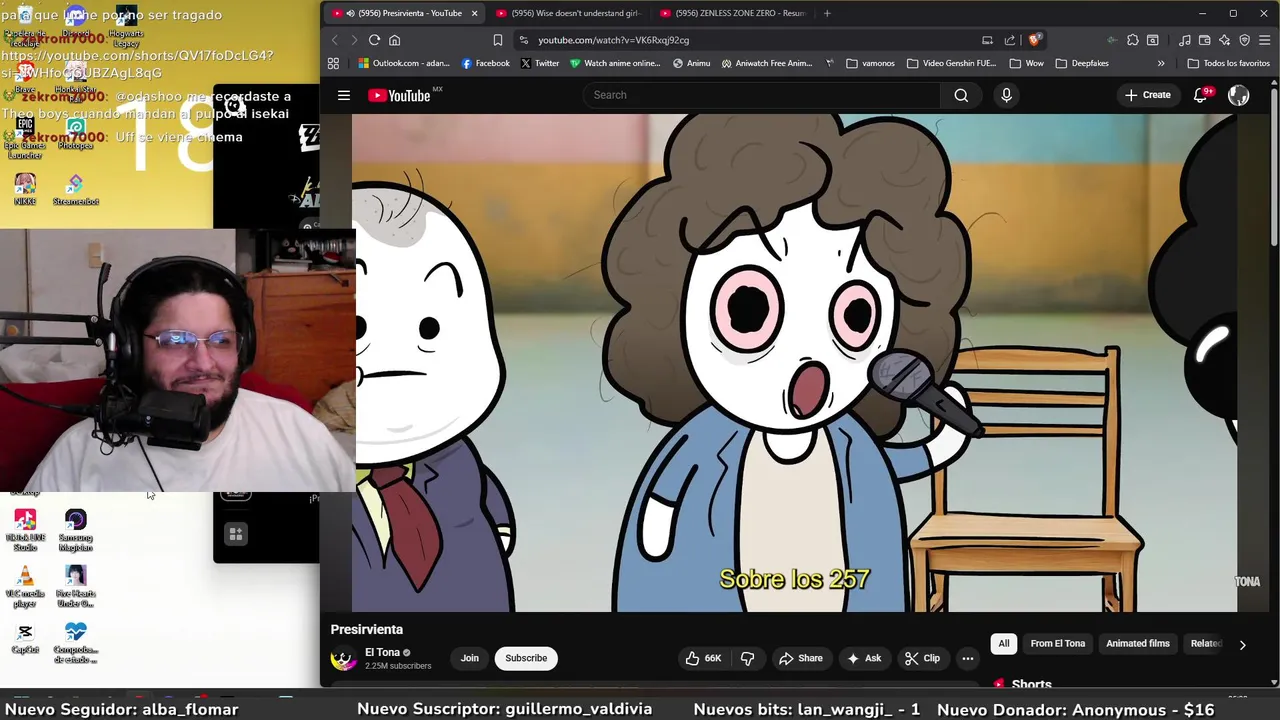This screenshot has width=1280, height=720.
Task: Open the Deepfakes bookmarks folder
Action: pyautogui.click(x=1082, y=63)
